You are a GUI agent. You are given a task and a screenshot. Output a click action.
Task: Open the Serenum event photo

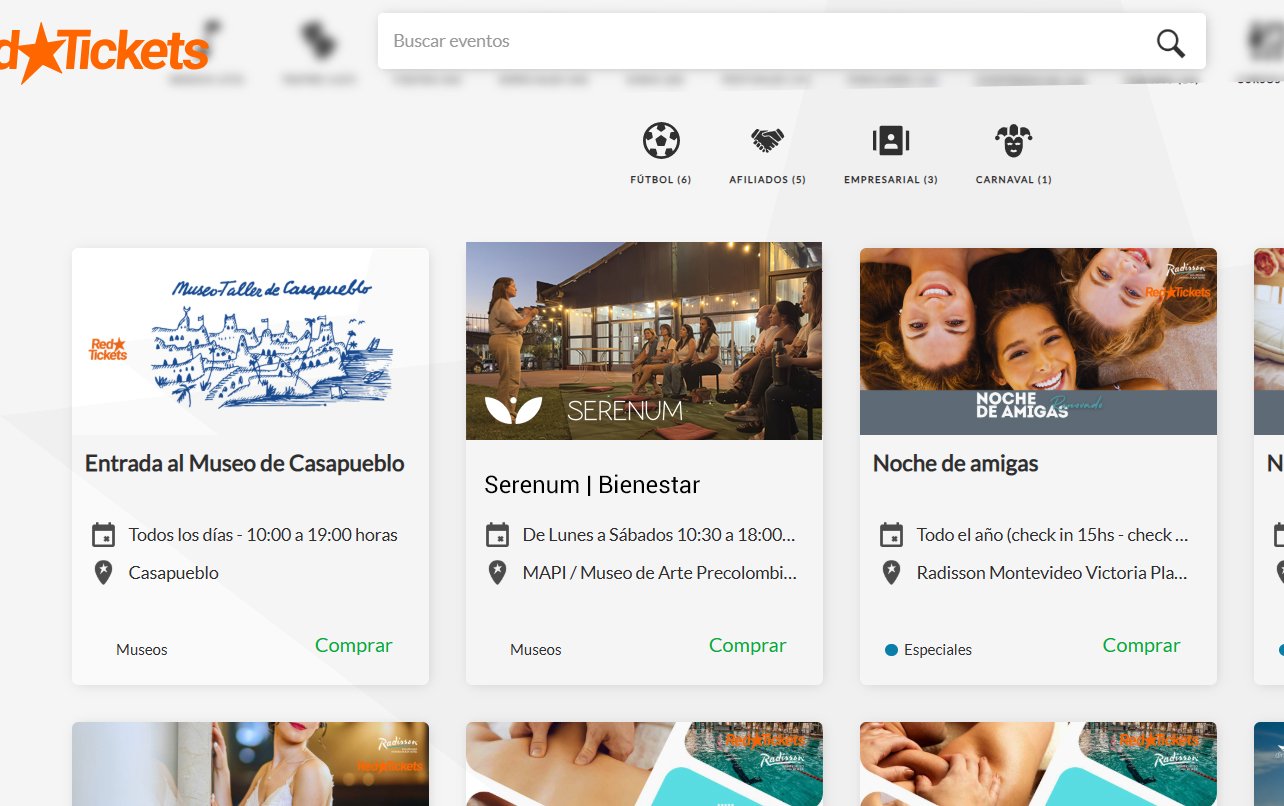click(x=644, y=341)
